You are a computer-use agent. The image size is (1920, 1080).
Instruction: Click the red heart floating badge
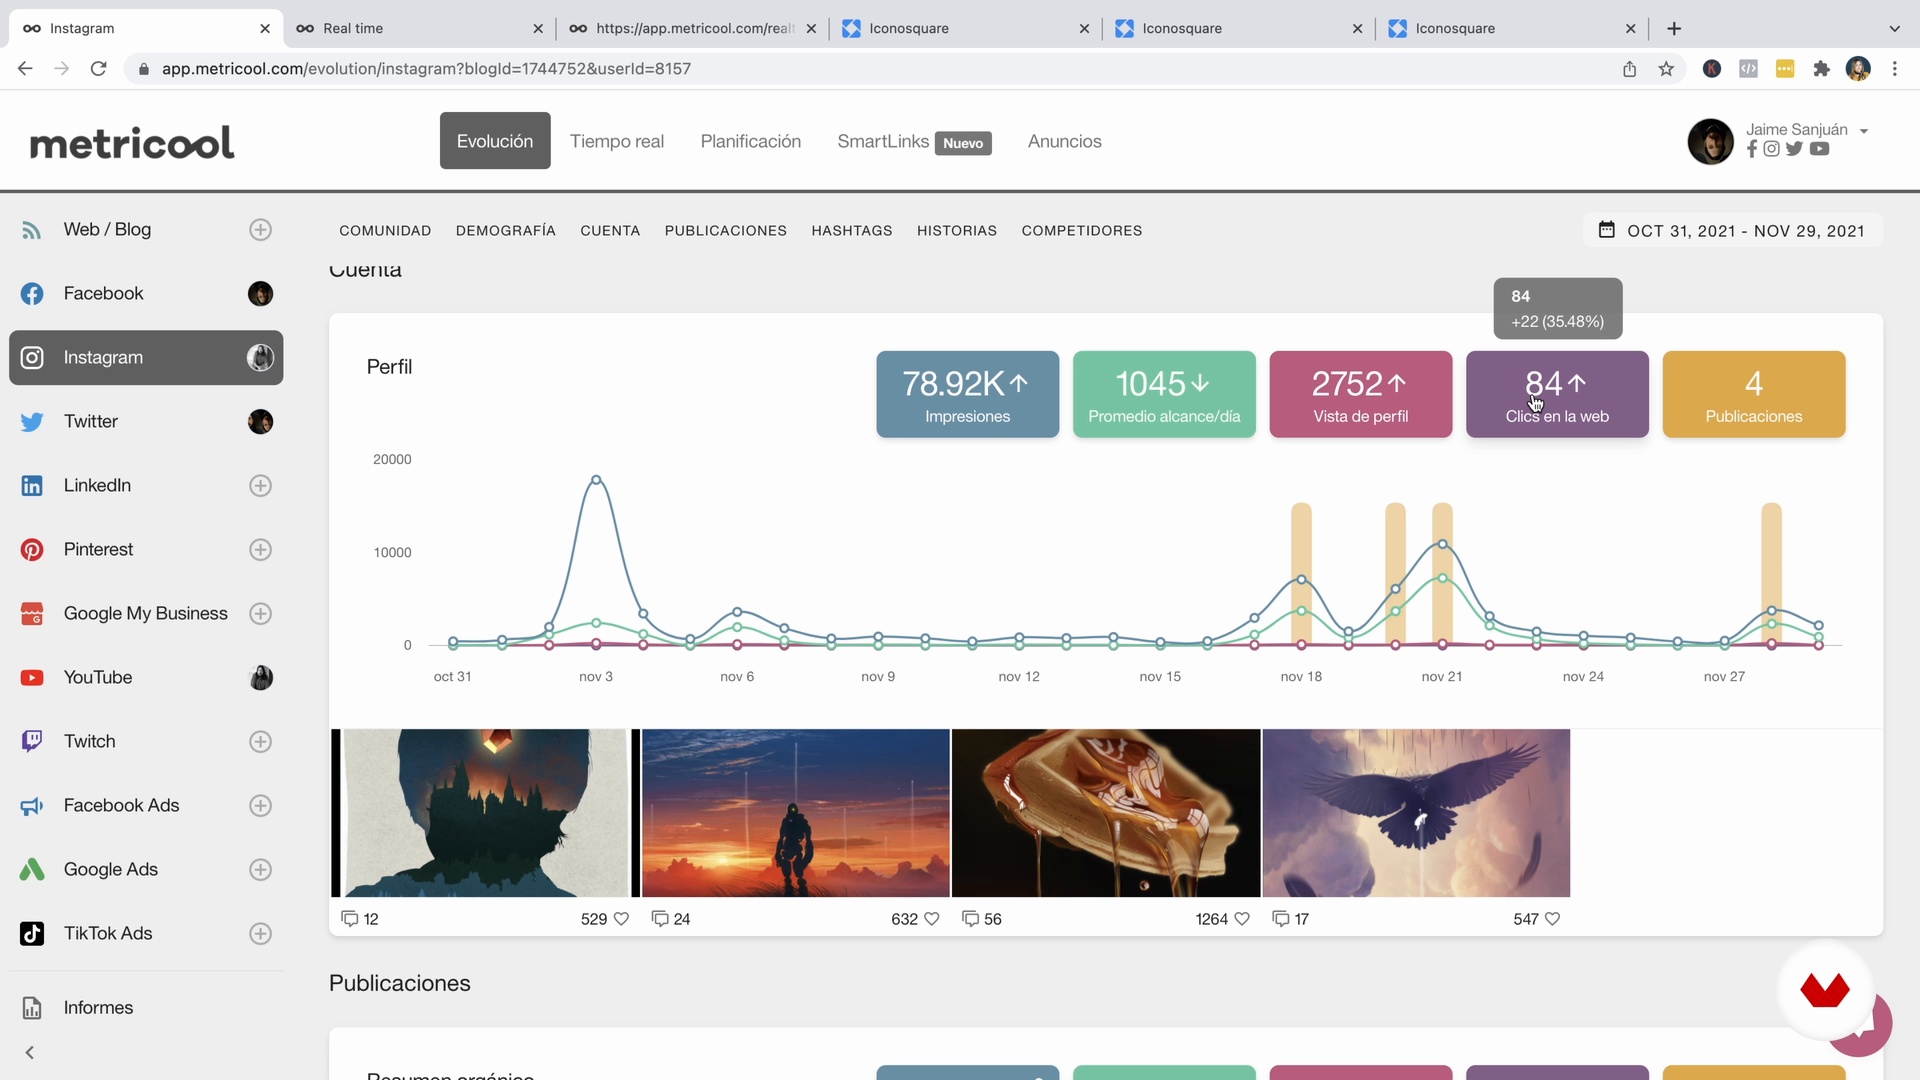(x=1825, y=990)
